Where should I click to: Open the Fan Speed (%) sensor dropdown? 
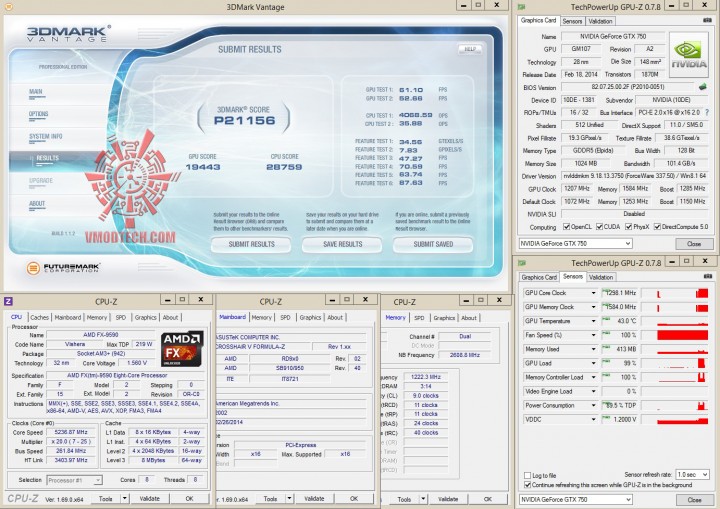point(593,335)
